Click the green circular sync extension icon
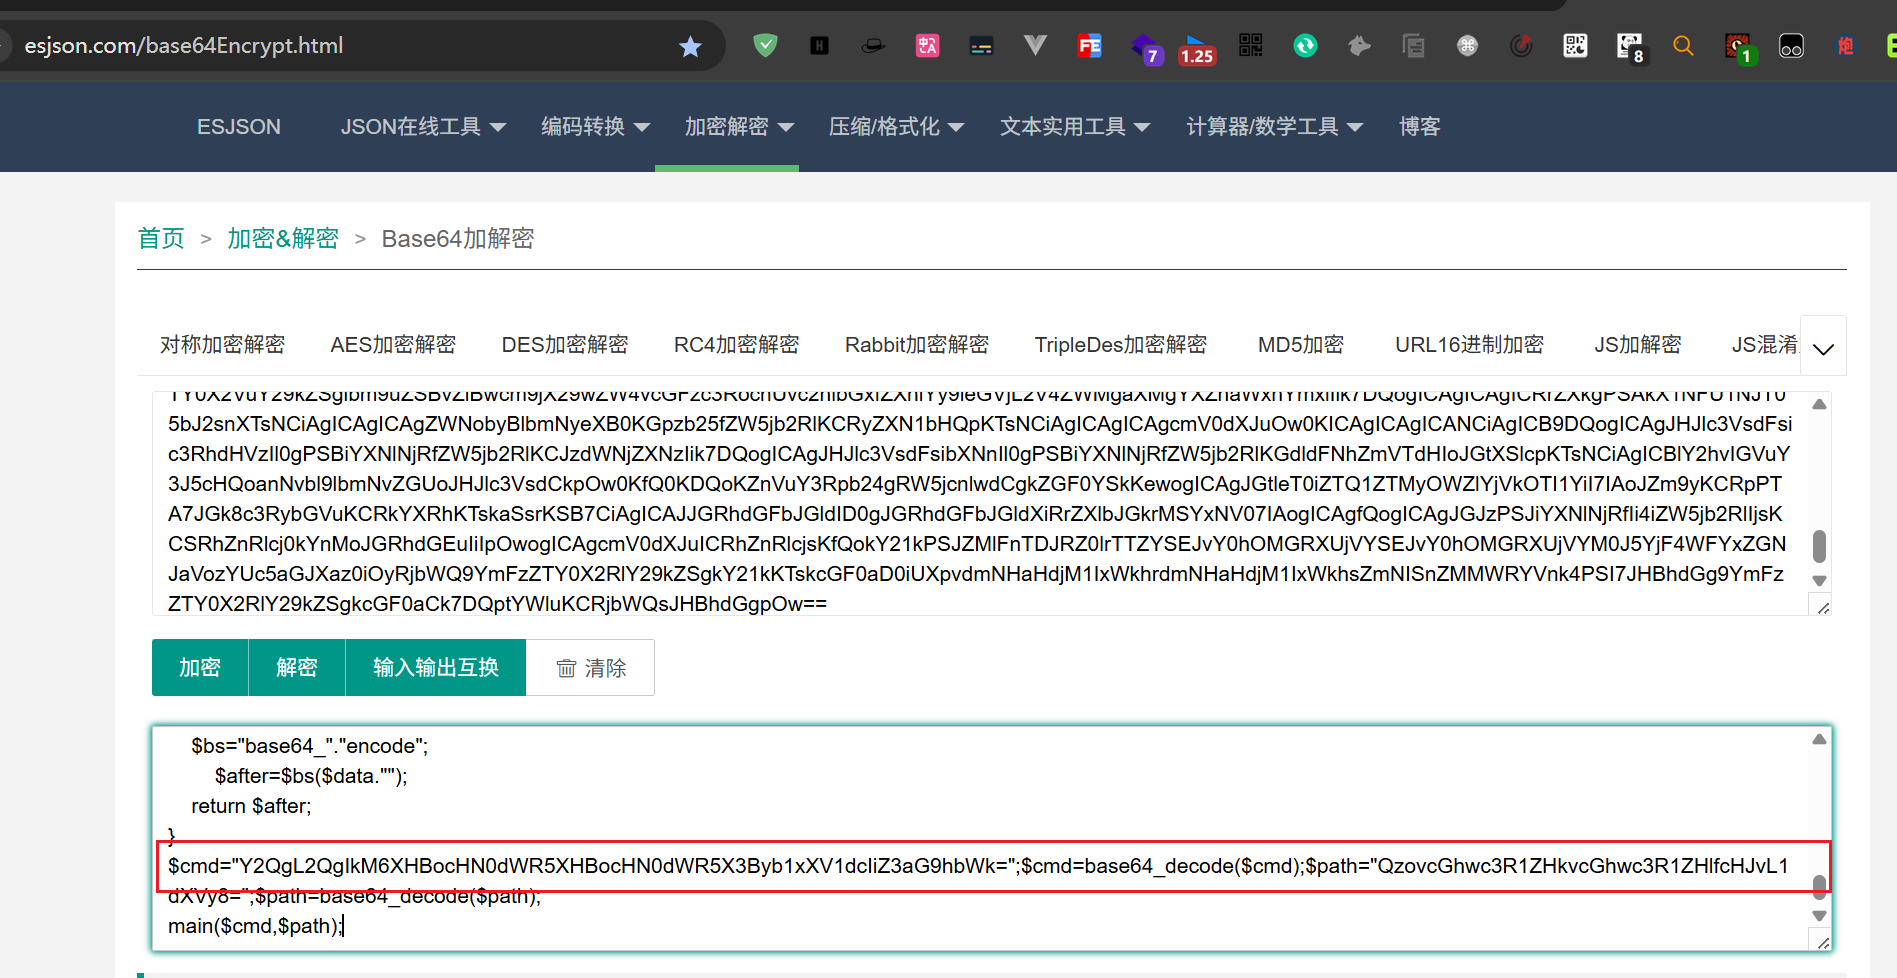 tap(1305, 45)
